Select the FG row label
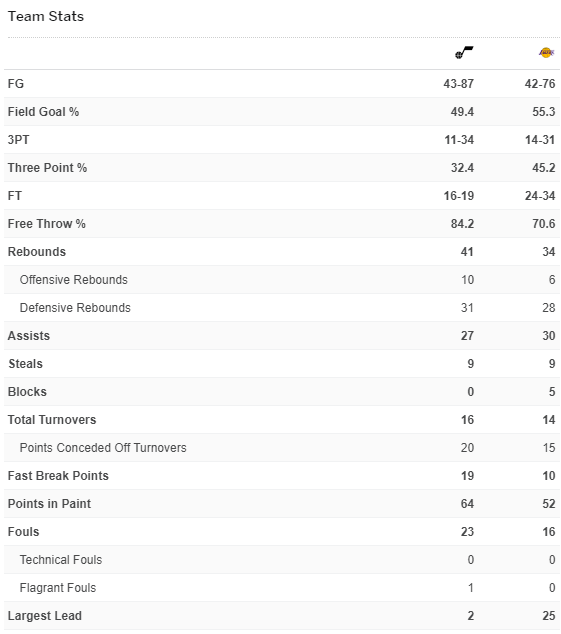This screenshot has height=634, width=561. pos(16,84)
